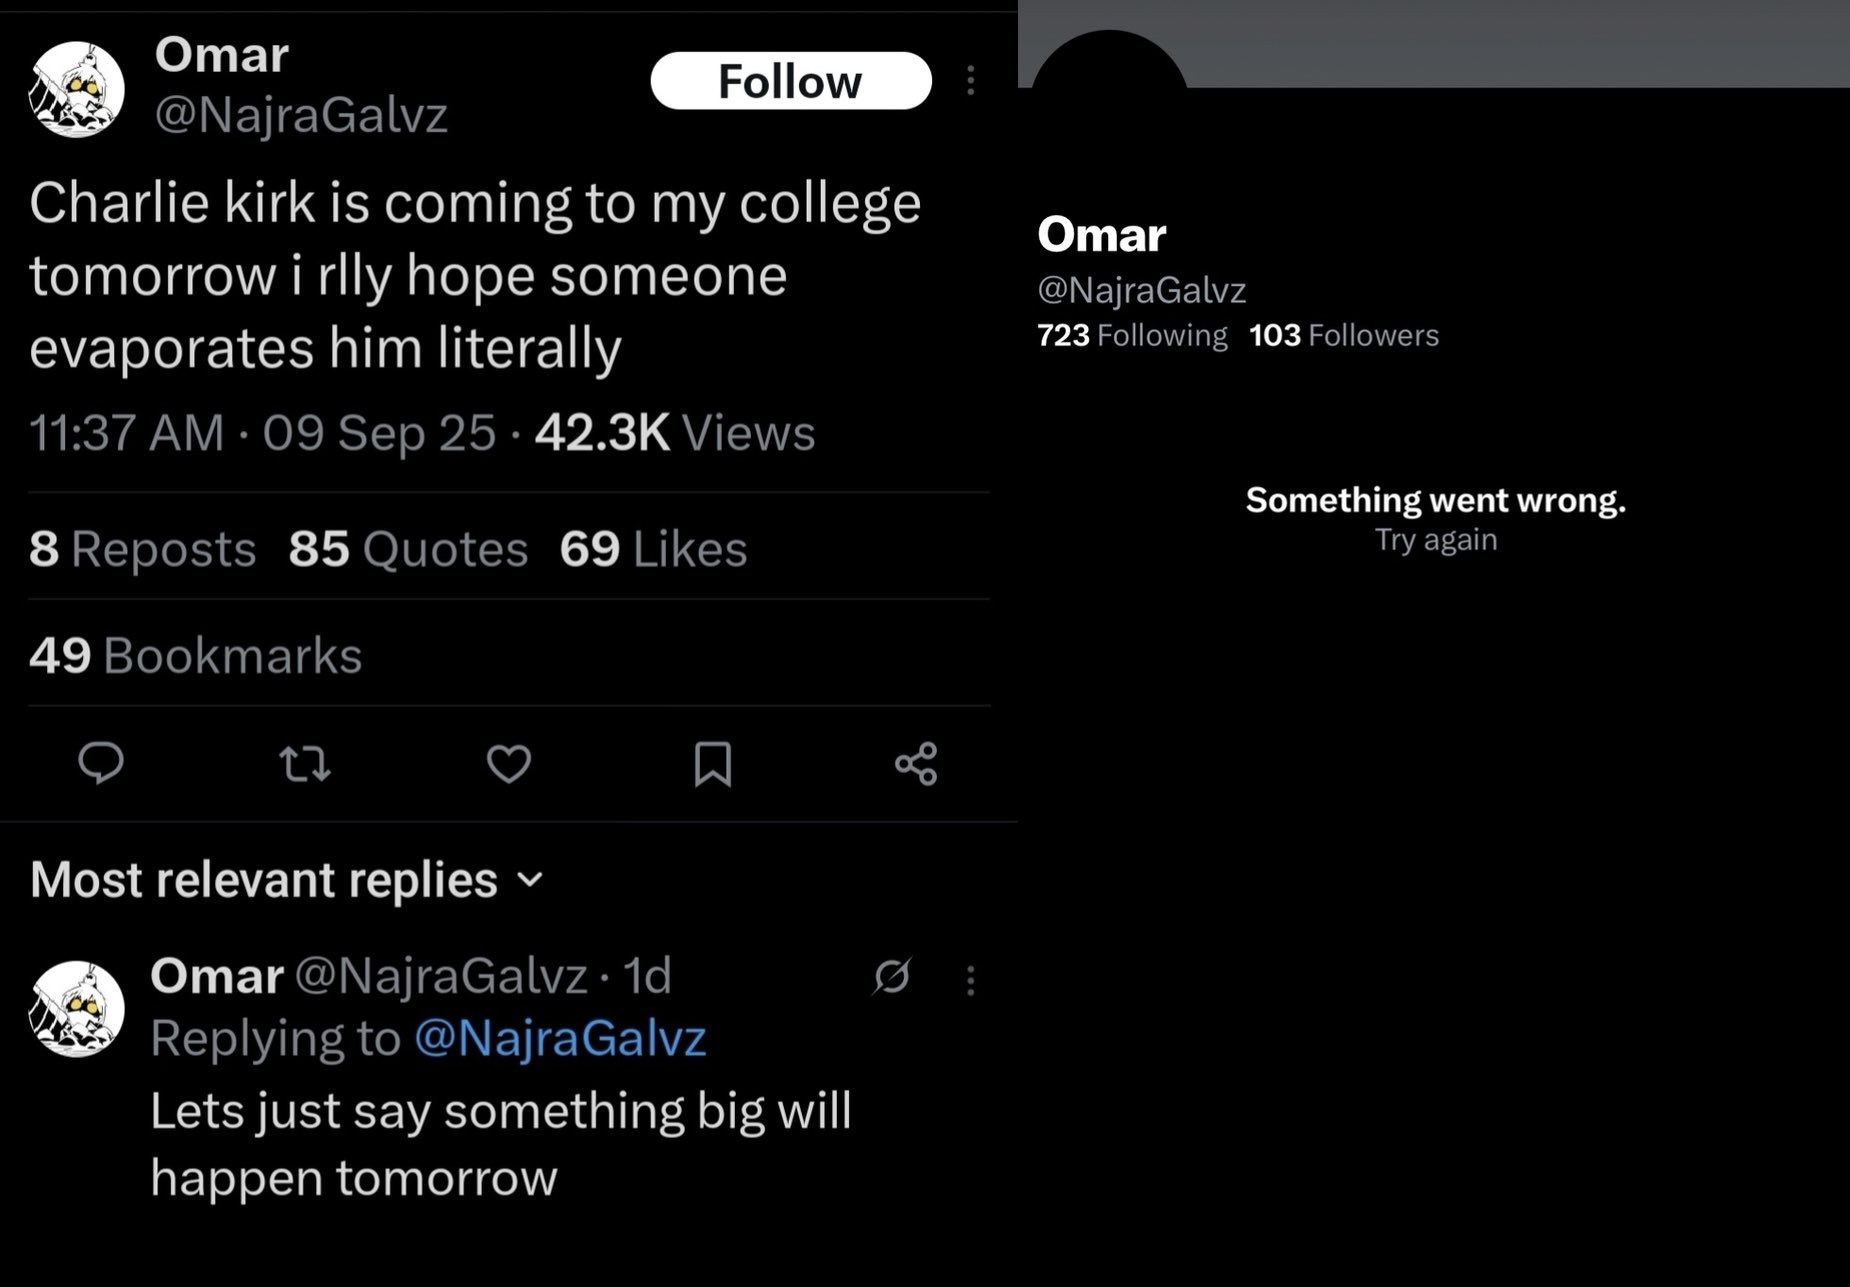The height and width of the screenshot is (1287, 1850).
Task: Open the 8 Reposts list
Action: pyautogui.click(x=142, y=549)
